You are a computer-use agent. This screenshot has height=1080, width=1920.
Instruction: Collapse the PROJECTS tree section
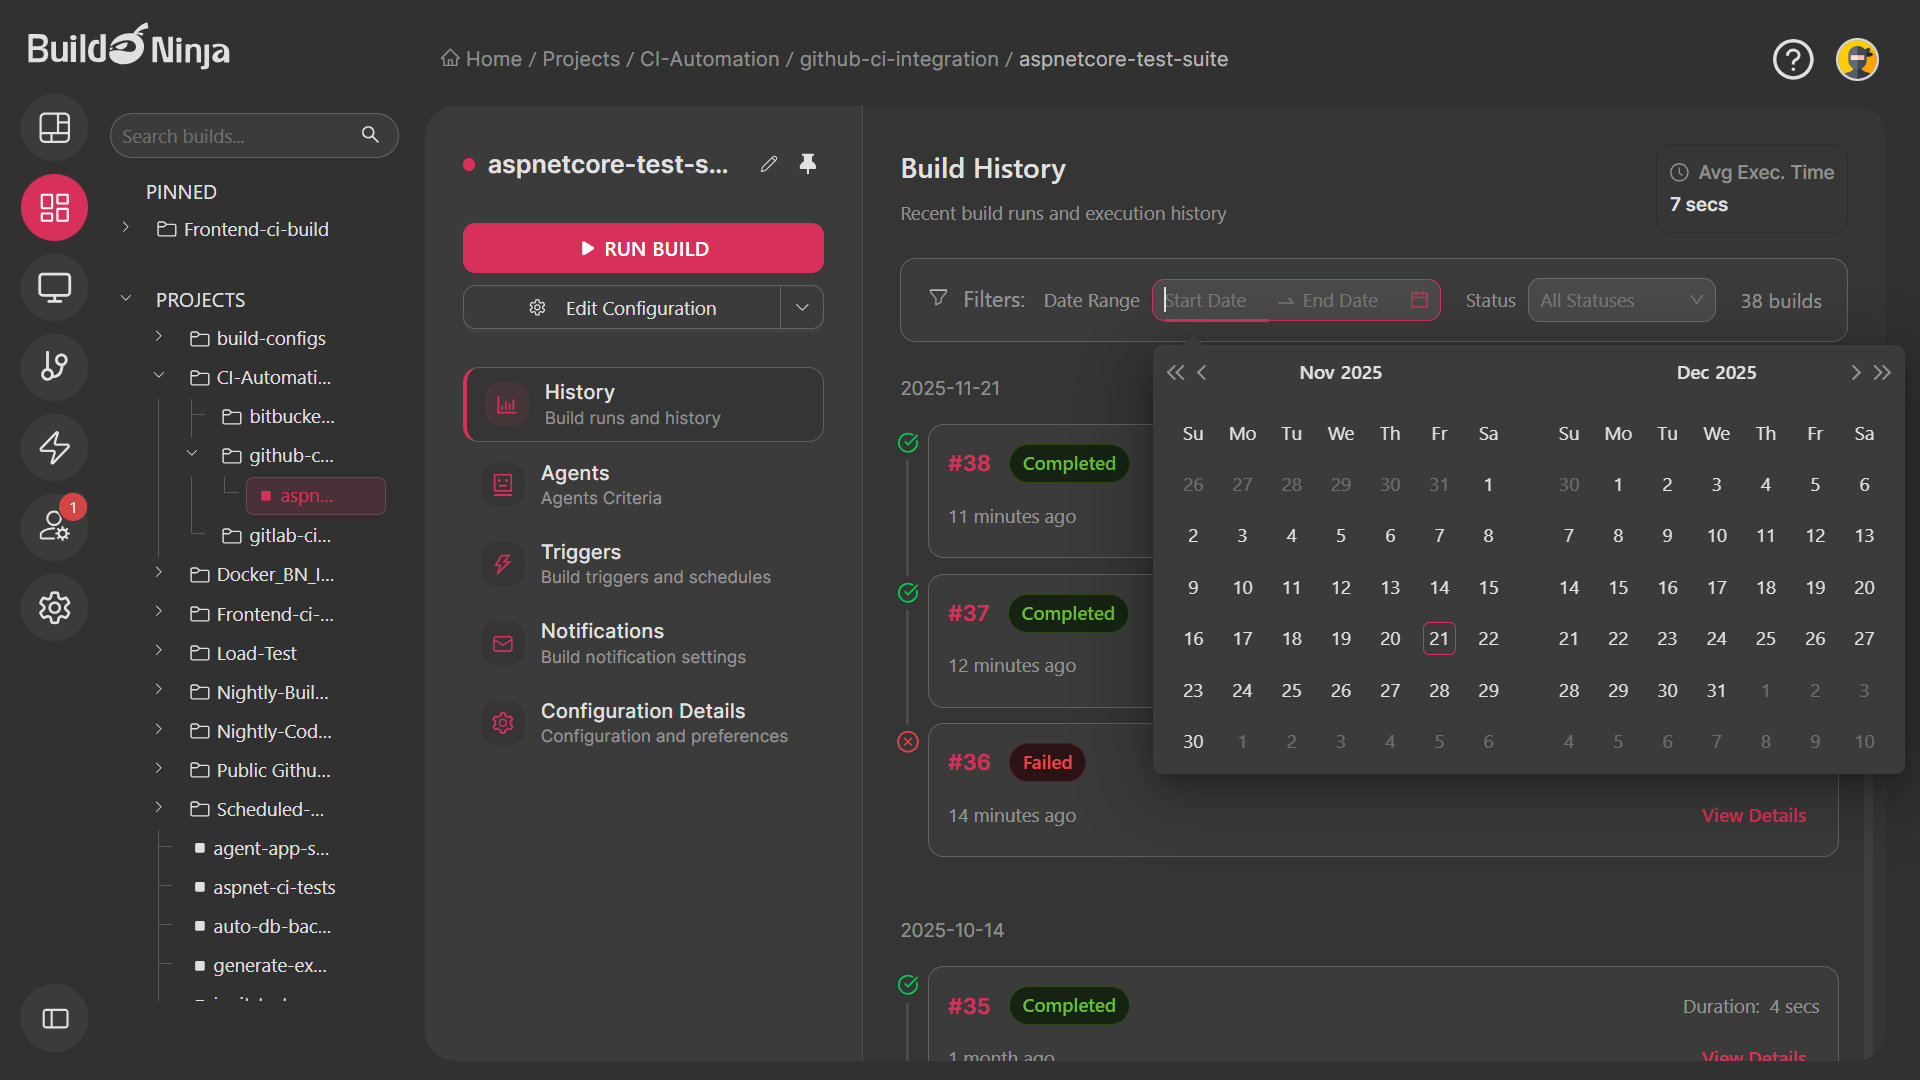126,299
